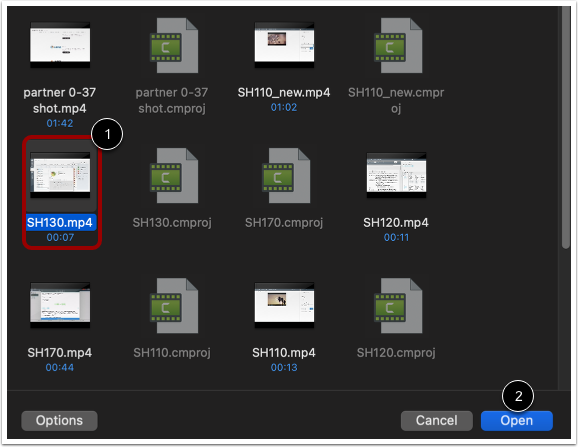Click the SH170.cmproj file name label

pyautogui.click(x=284, y=223)
